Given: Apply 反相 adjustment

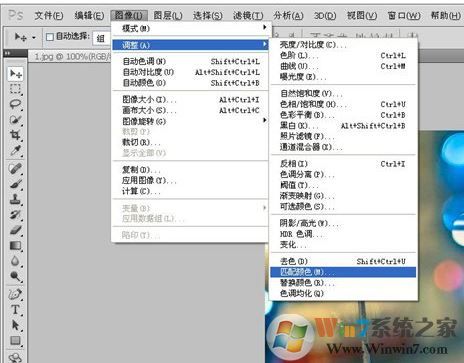Looking at the screenshot, I should tap(343, 164).
